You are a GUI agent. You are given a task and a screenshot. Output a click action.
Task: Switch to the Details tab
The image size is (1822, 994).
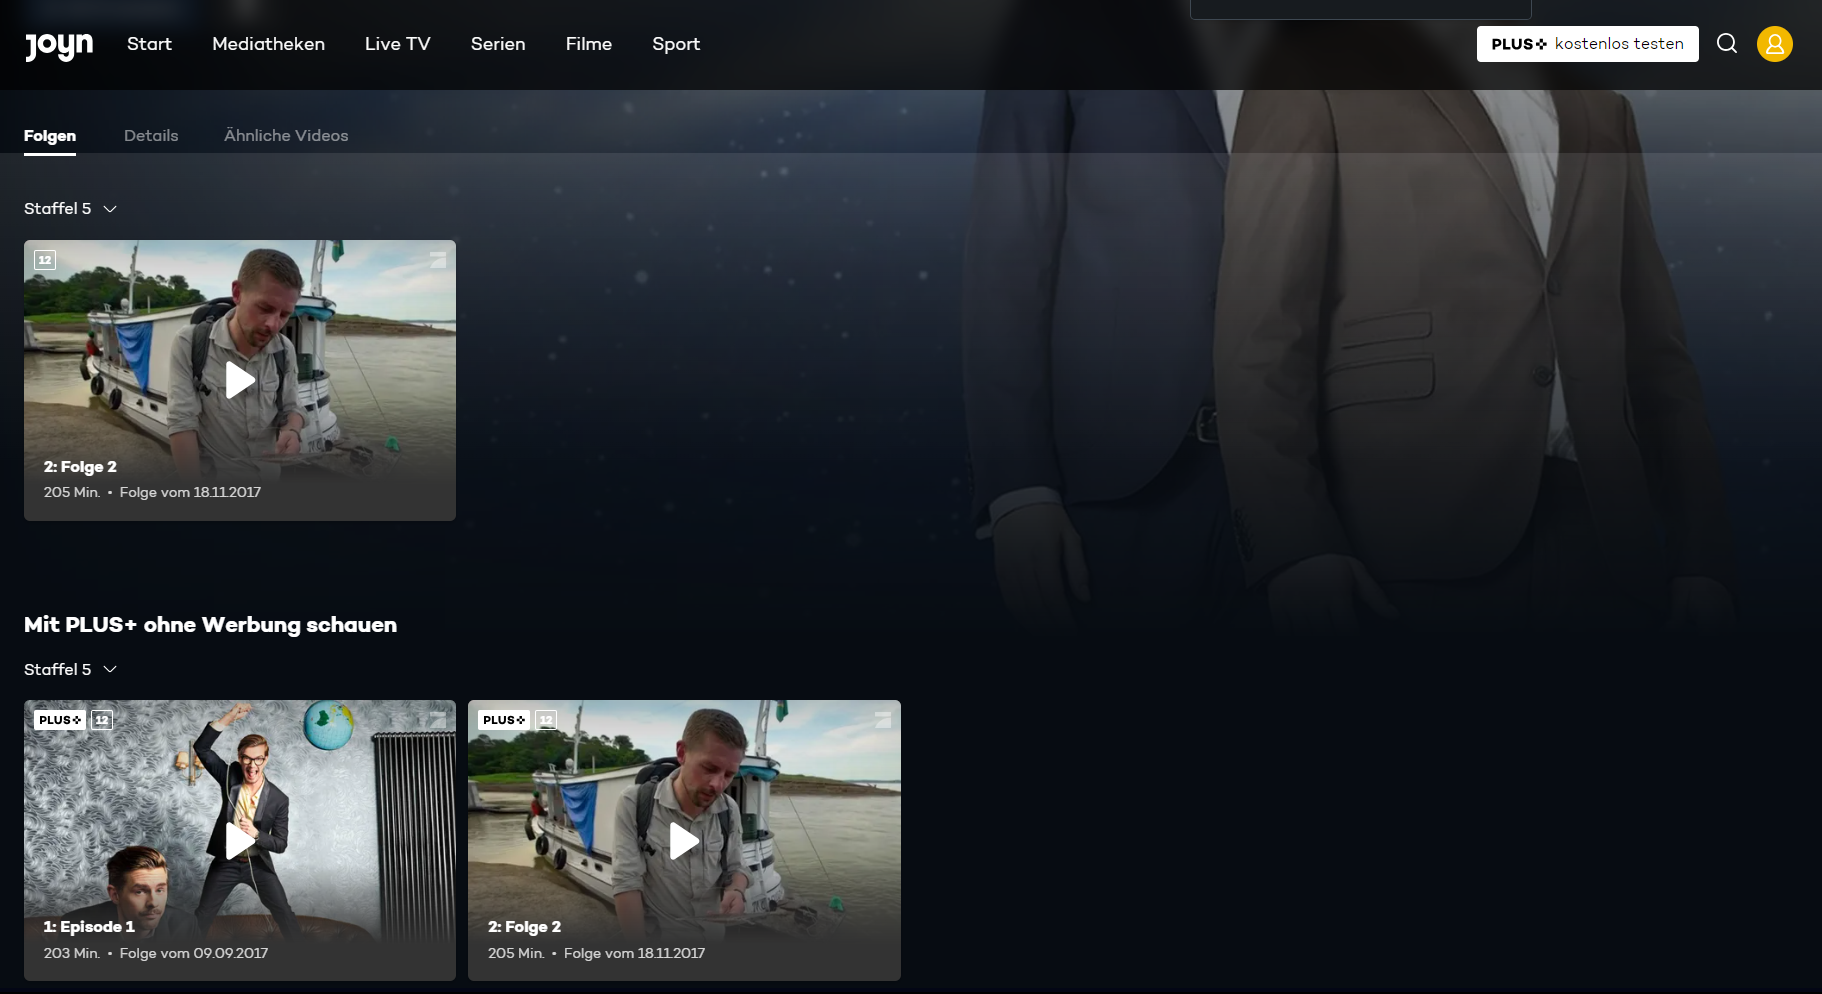click(x=151, y=136)
